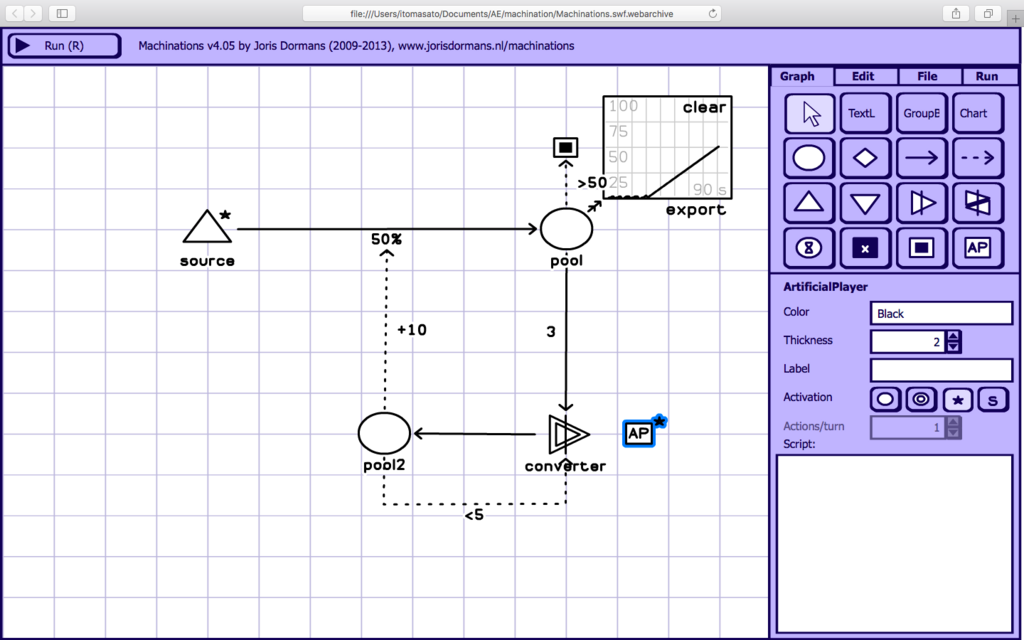Set activation to passive single circle

point(886,399)
